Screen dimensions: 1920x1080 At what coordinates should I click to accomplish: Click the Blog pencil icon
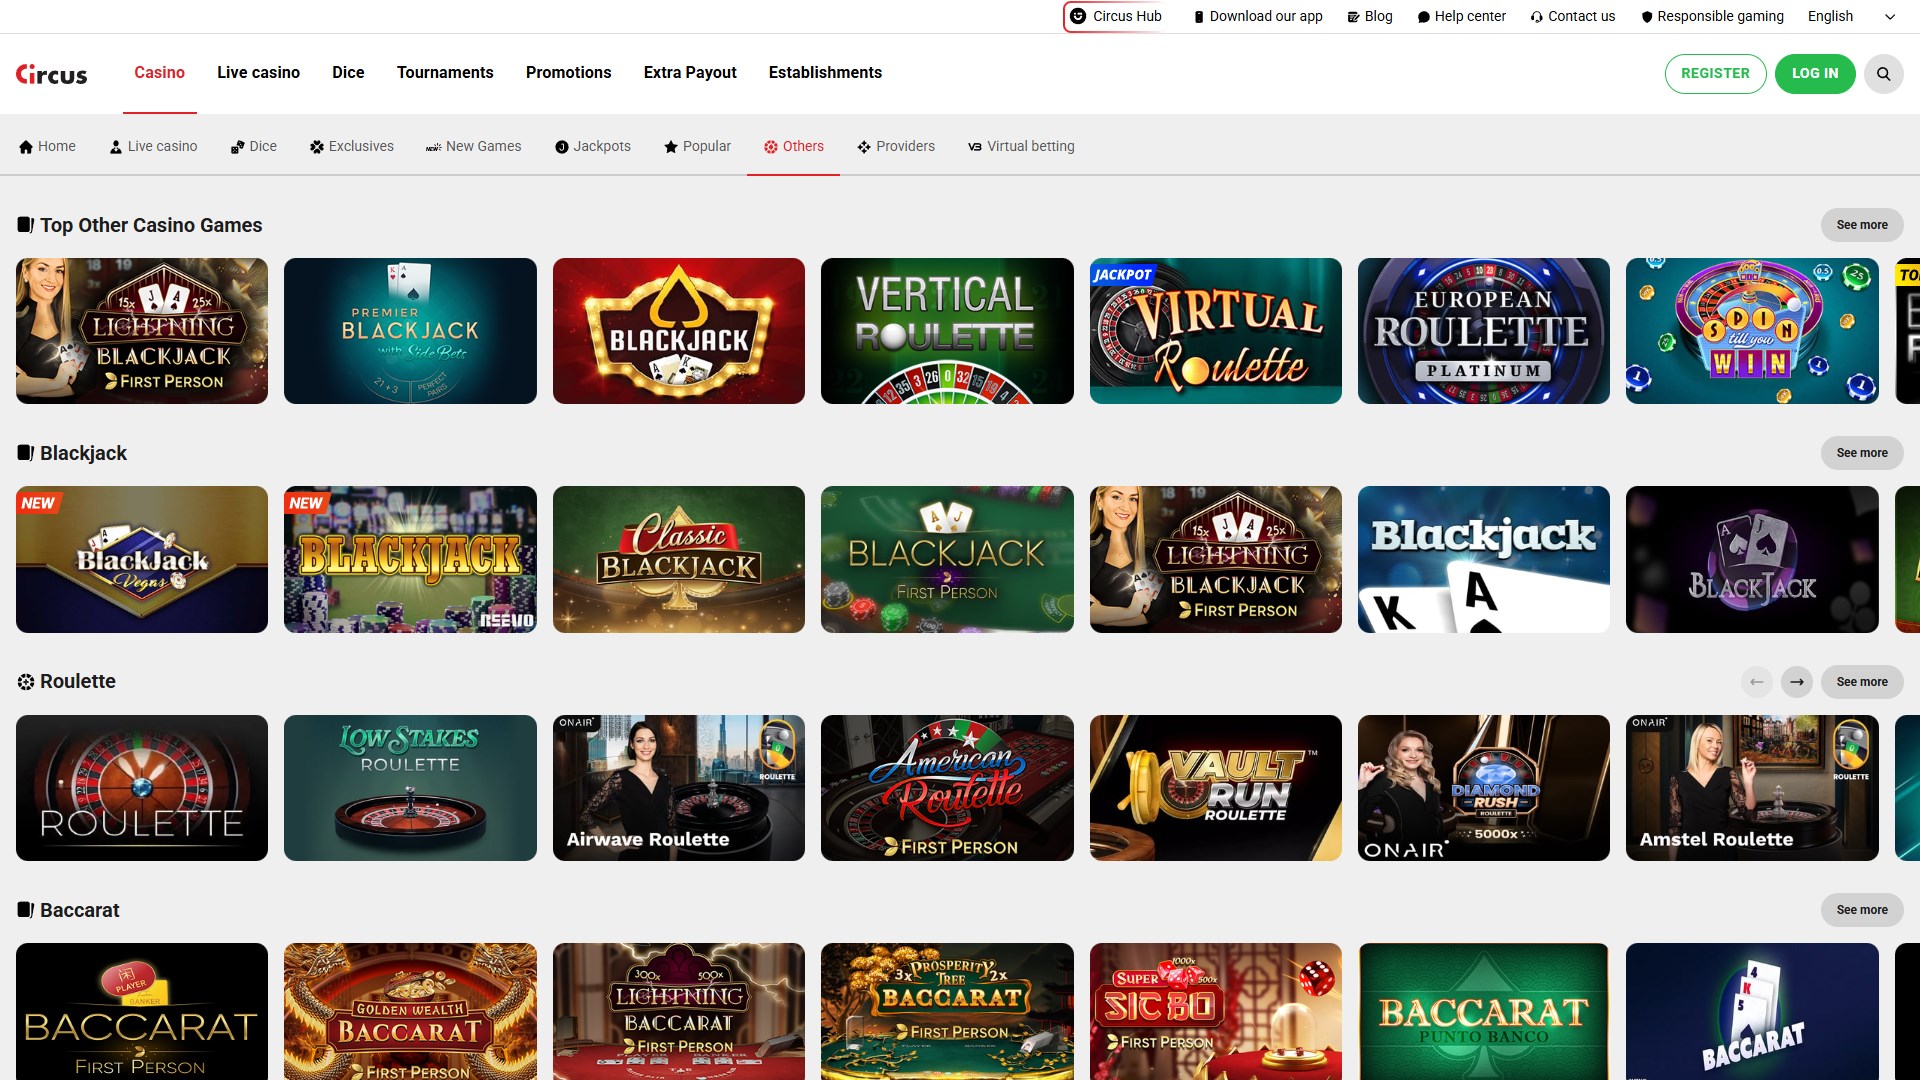pyautogui.click(x=1353, y=17)
